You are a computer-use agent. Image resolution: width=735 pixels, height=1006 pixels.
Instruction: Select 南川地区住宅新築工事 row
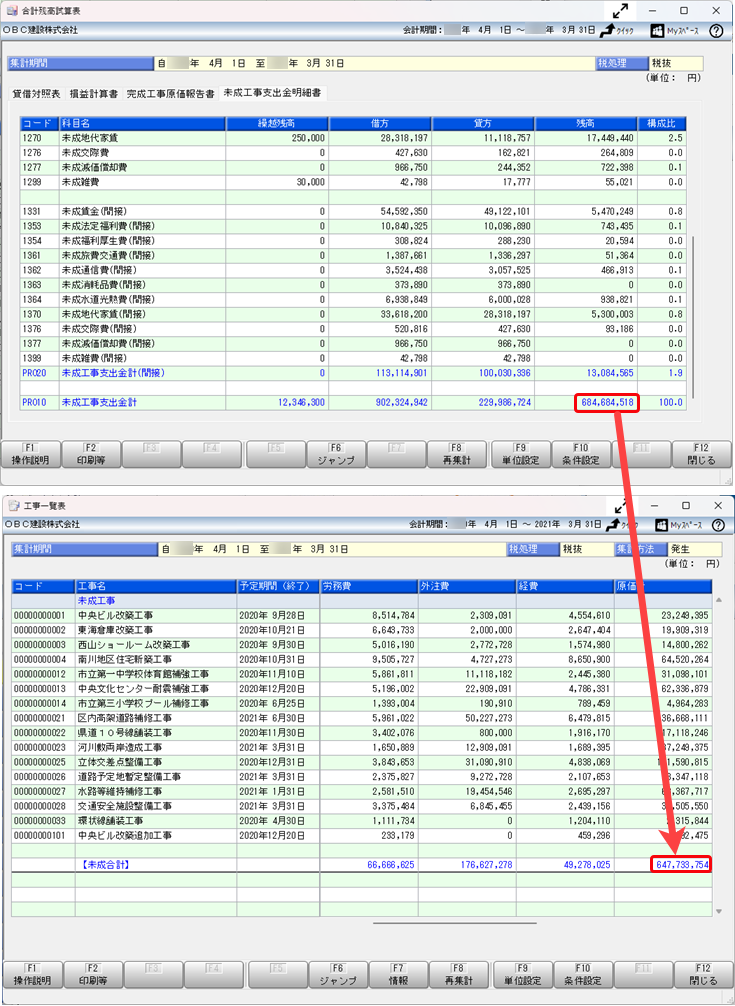(x=362, y=660)
